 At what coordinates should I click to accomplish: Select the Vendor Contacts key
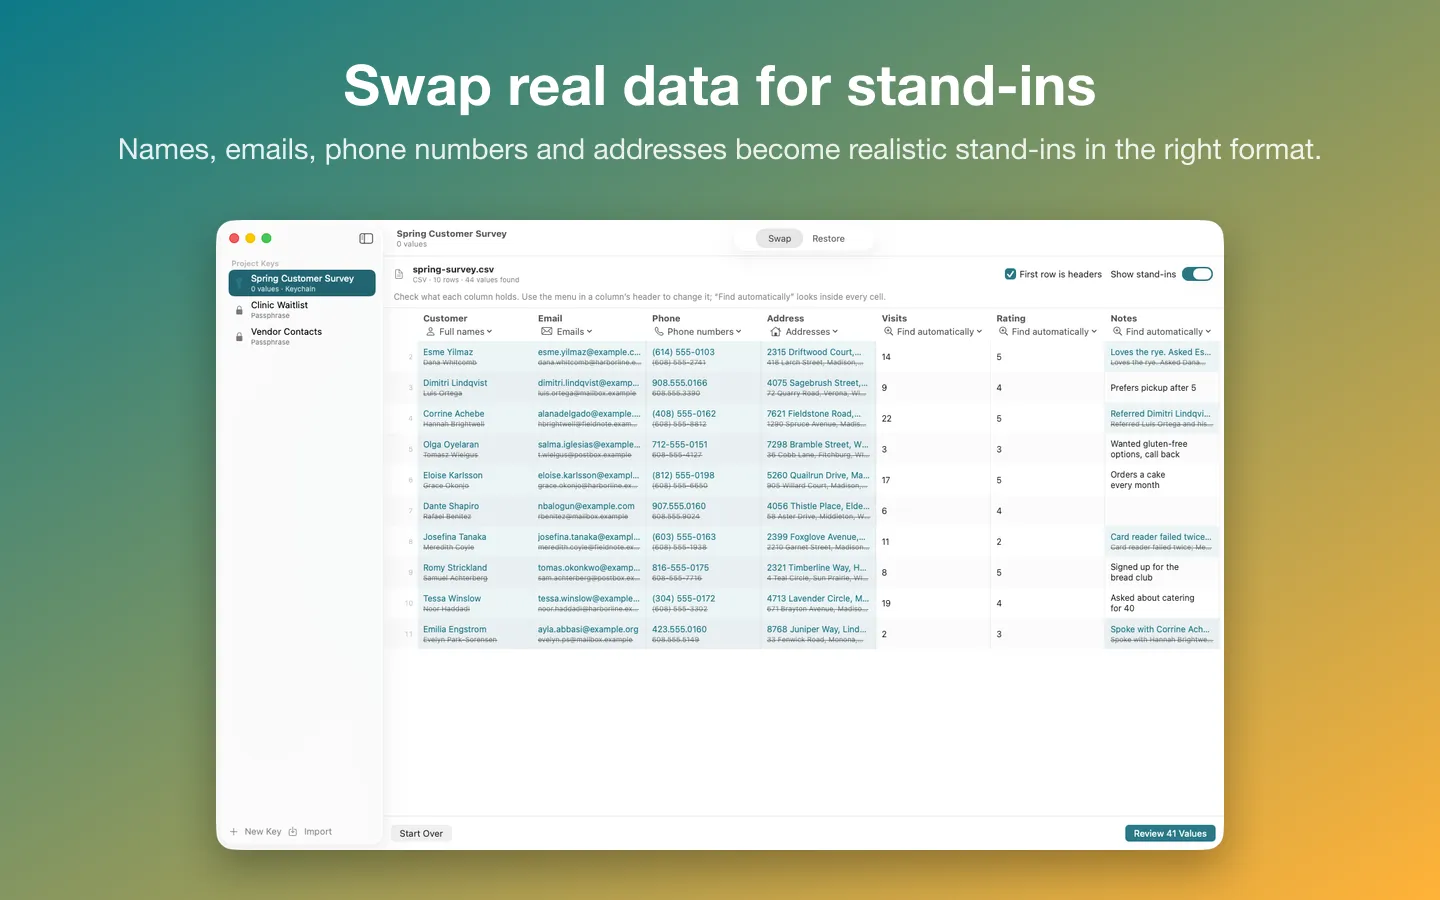(302, 337)
